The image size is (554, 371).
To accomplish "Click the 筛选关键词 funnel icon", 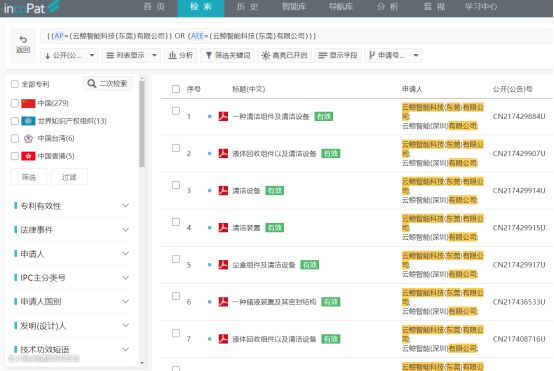I will 208,55.
